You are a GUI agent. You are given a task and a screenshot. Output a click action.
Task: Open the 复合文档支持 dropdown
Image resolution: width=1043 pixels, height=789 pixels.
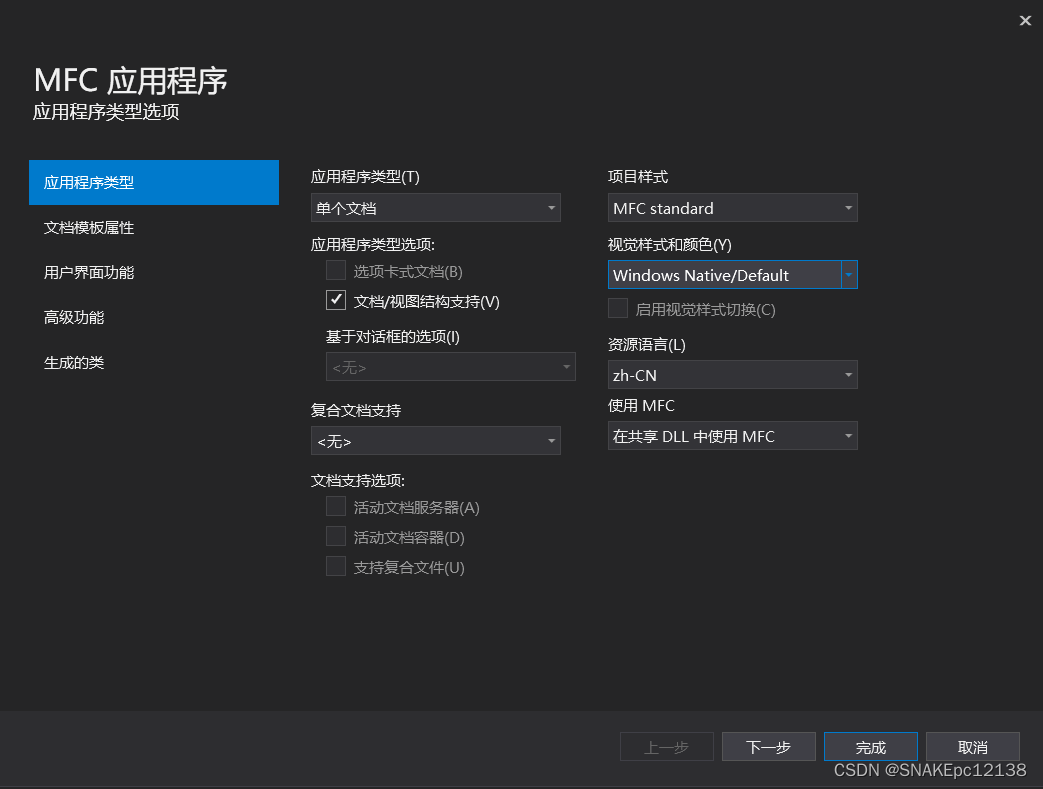[x=435, y=440]
